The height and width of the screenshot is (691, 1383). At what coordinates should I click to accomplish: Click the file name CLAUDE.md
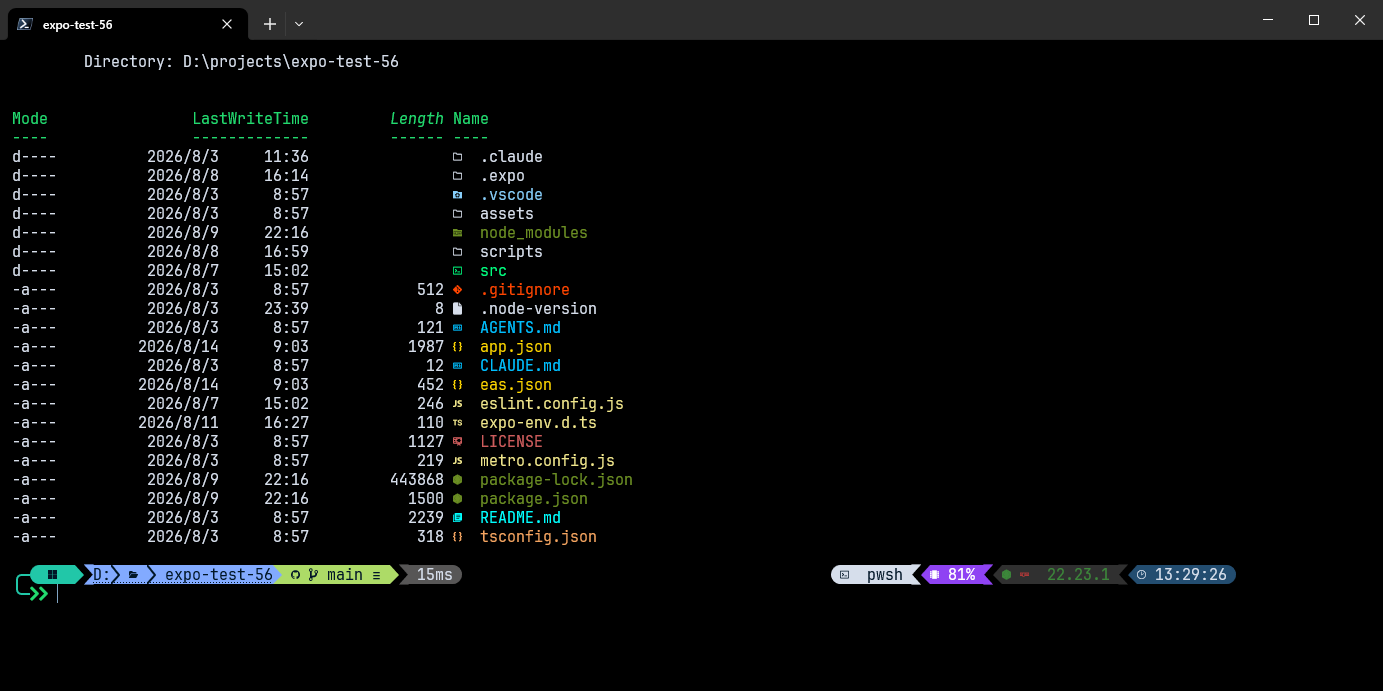(520, 366)
